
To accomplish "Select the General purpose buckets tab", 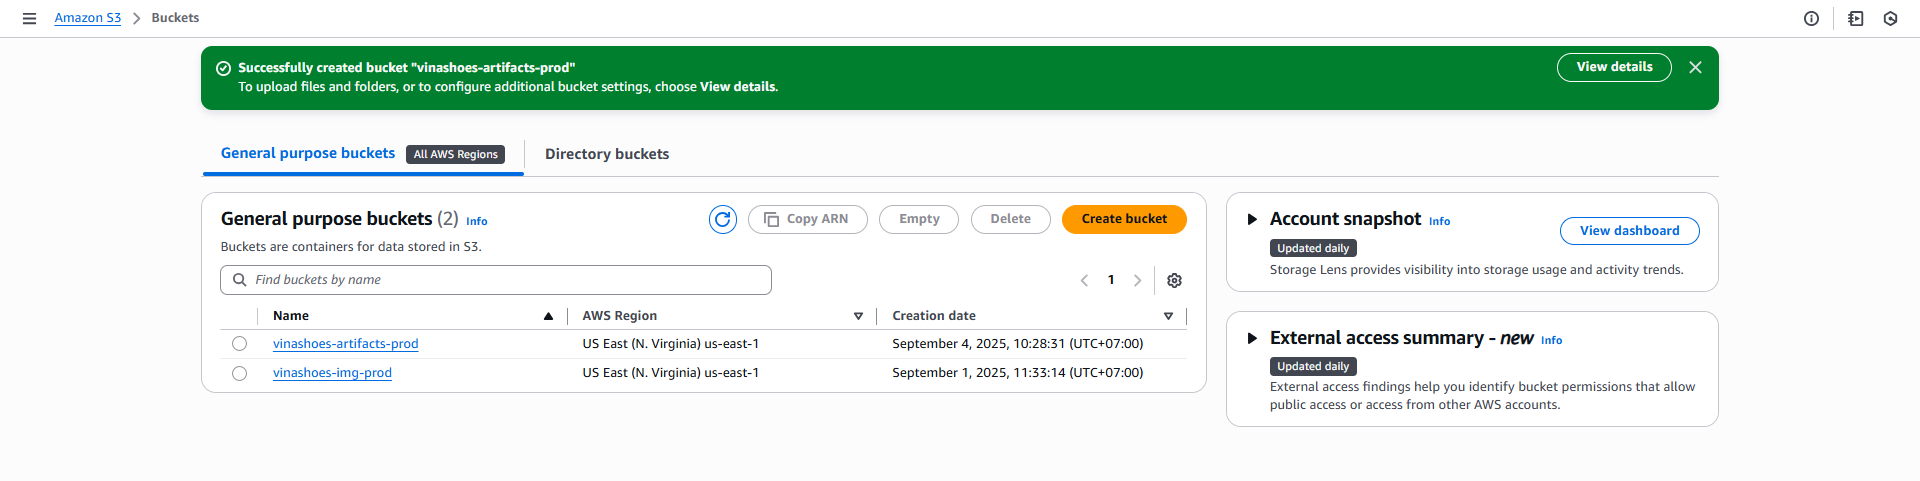I will [308, 153].
